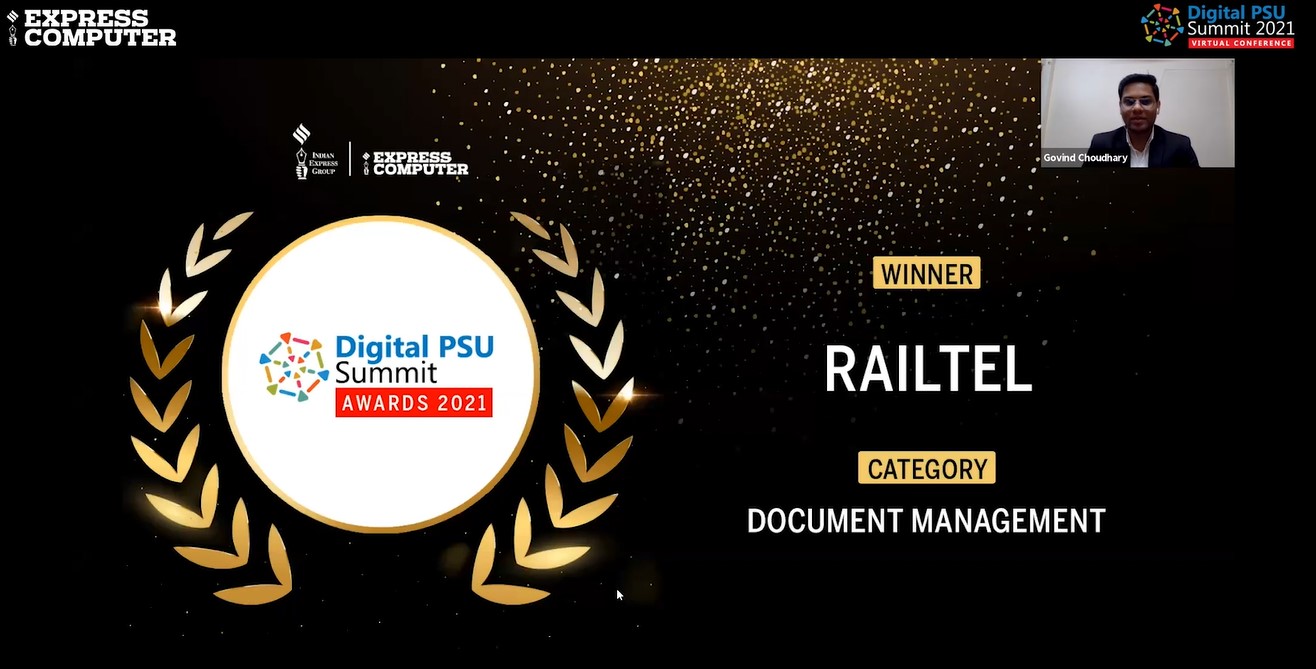
Task: Click the Digital PSU Summit title in center circle
Action: pyautogui.click(x=414, y=360)
